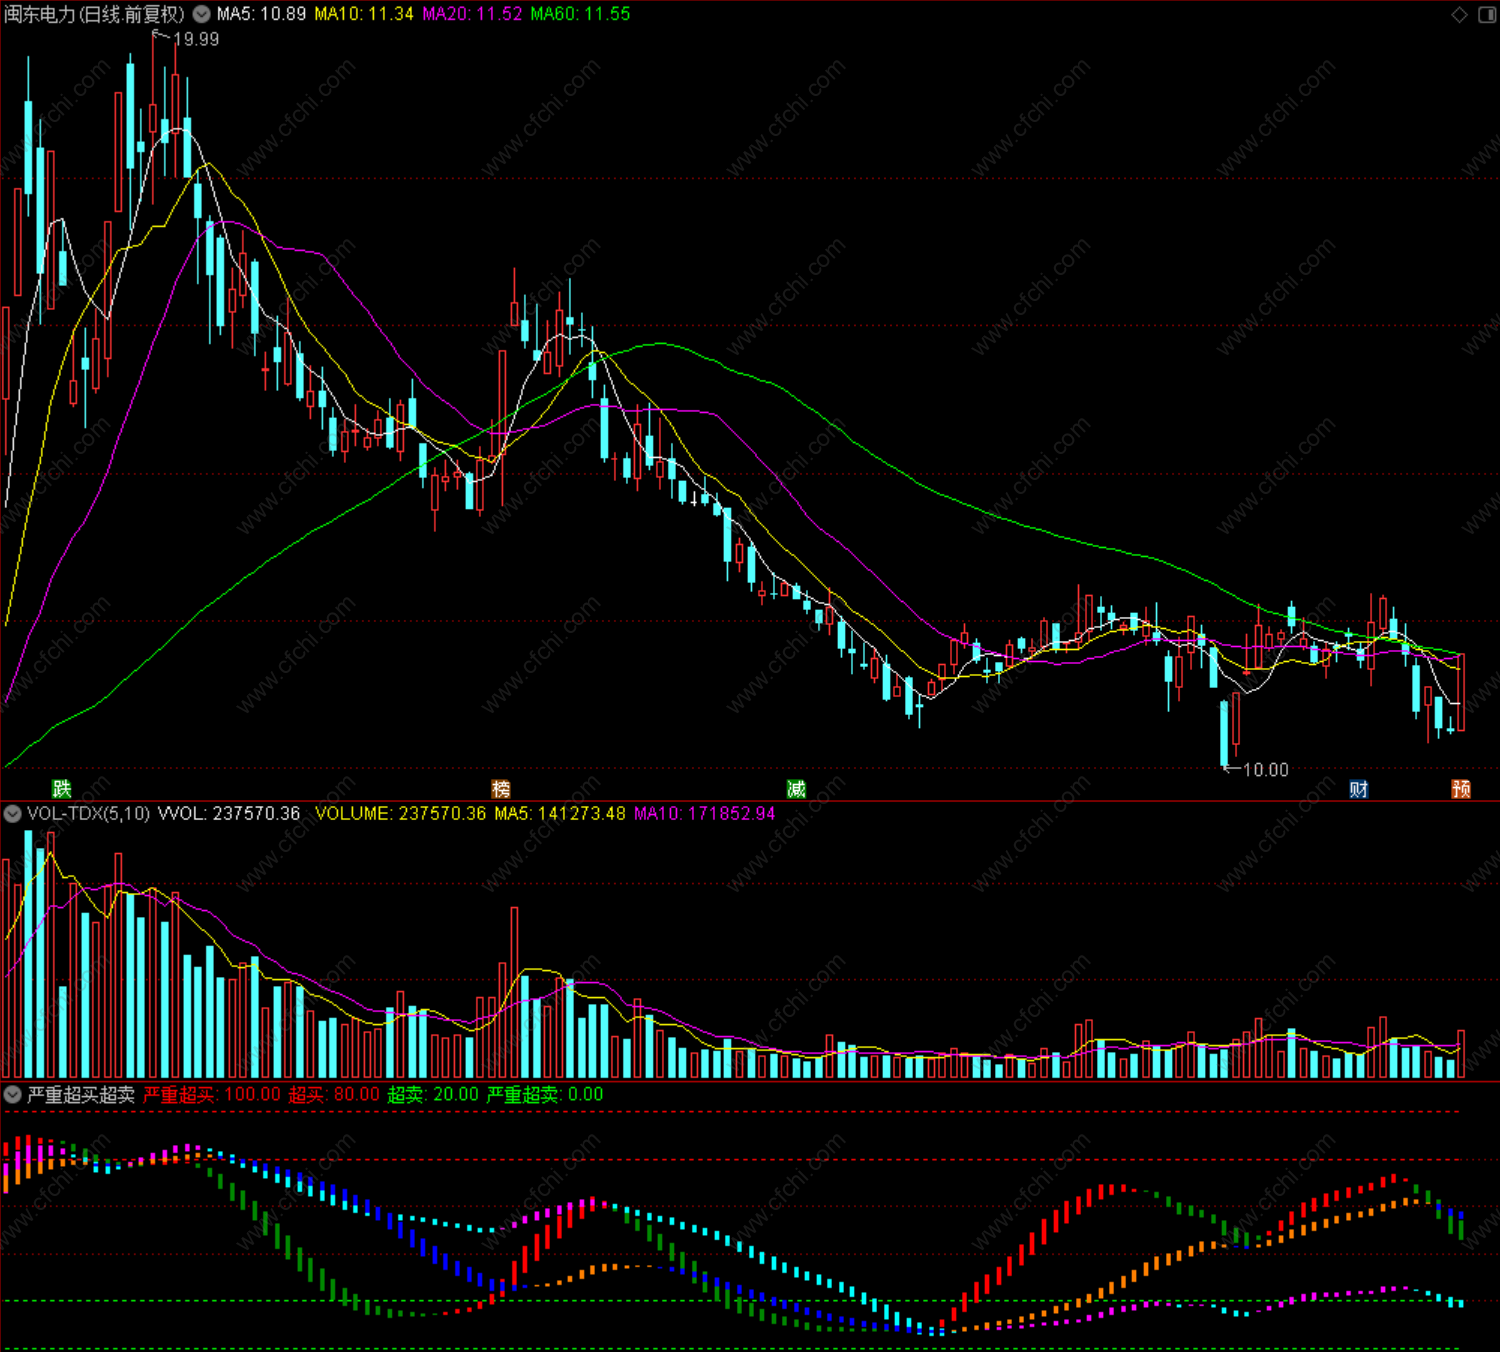
Task: Click the volume MA10: 171852.94 label
Action: tap(705, 814)
